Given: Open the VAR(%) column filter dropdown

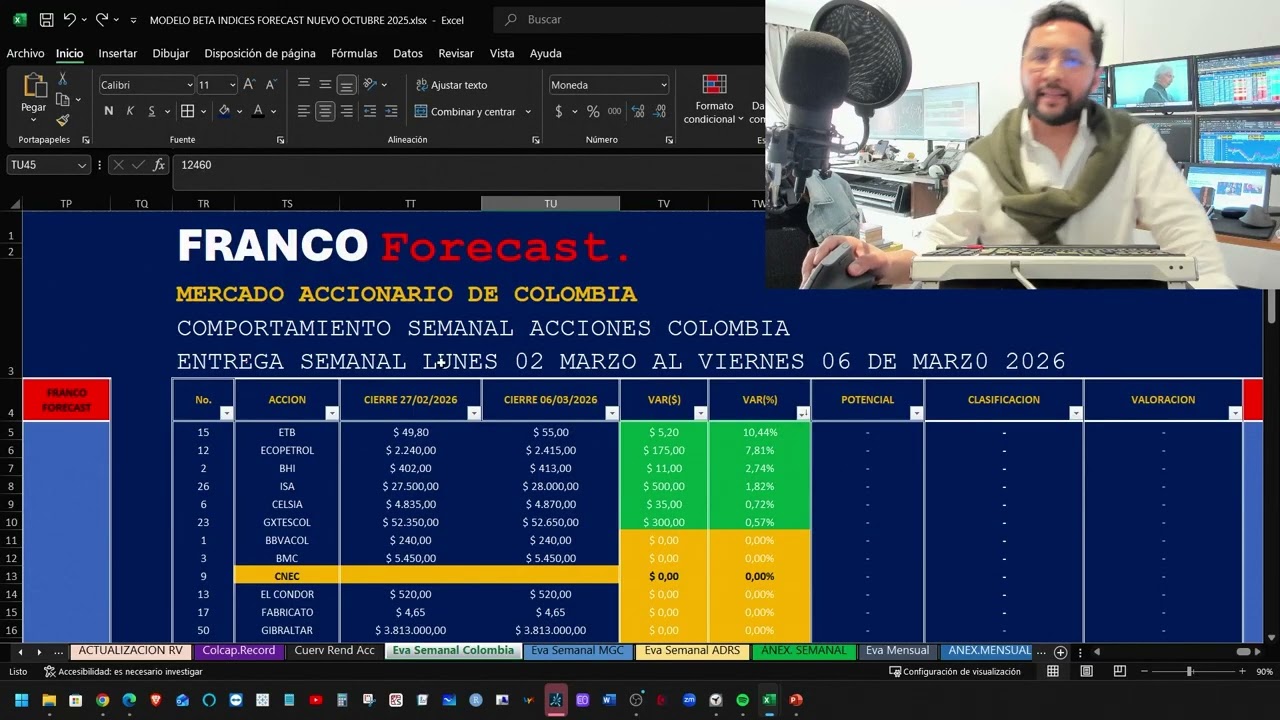Looking at the screenshot, I should click(x=802, y=413).
